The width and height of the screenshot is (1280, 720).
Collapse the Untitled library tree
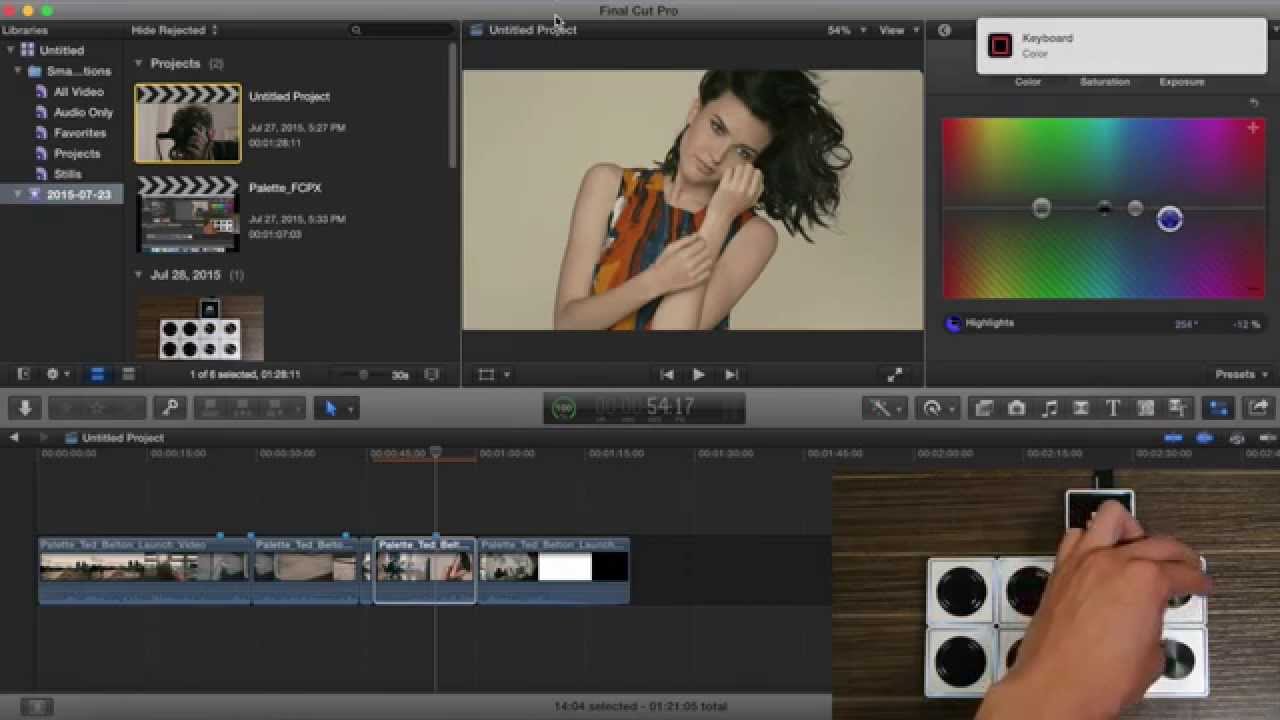tap(11, 50)
